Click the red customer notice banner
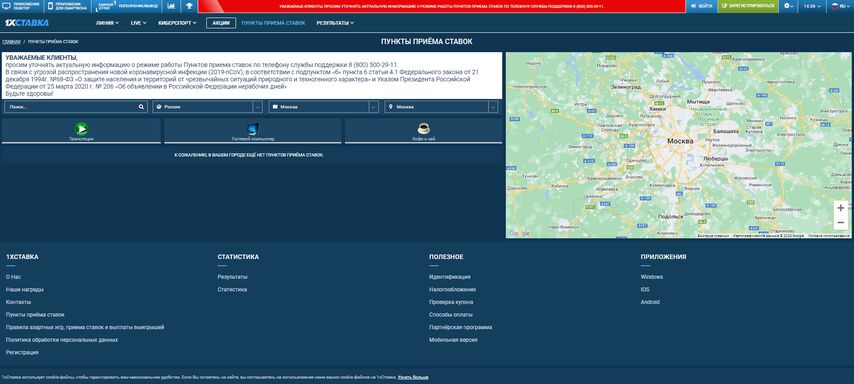854x384 pixels. [x=442, y=6]
